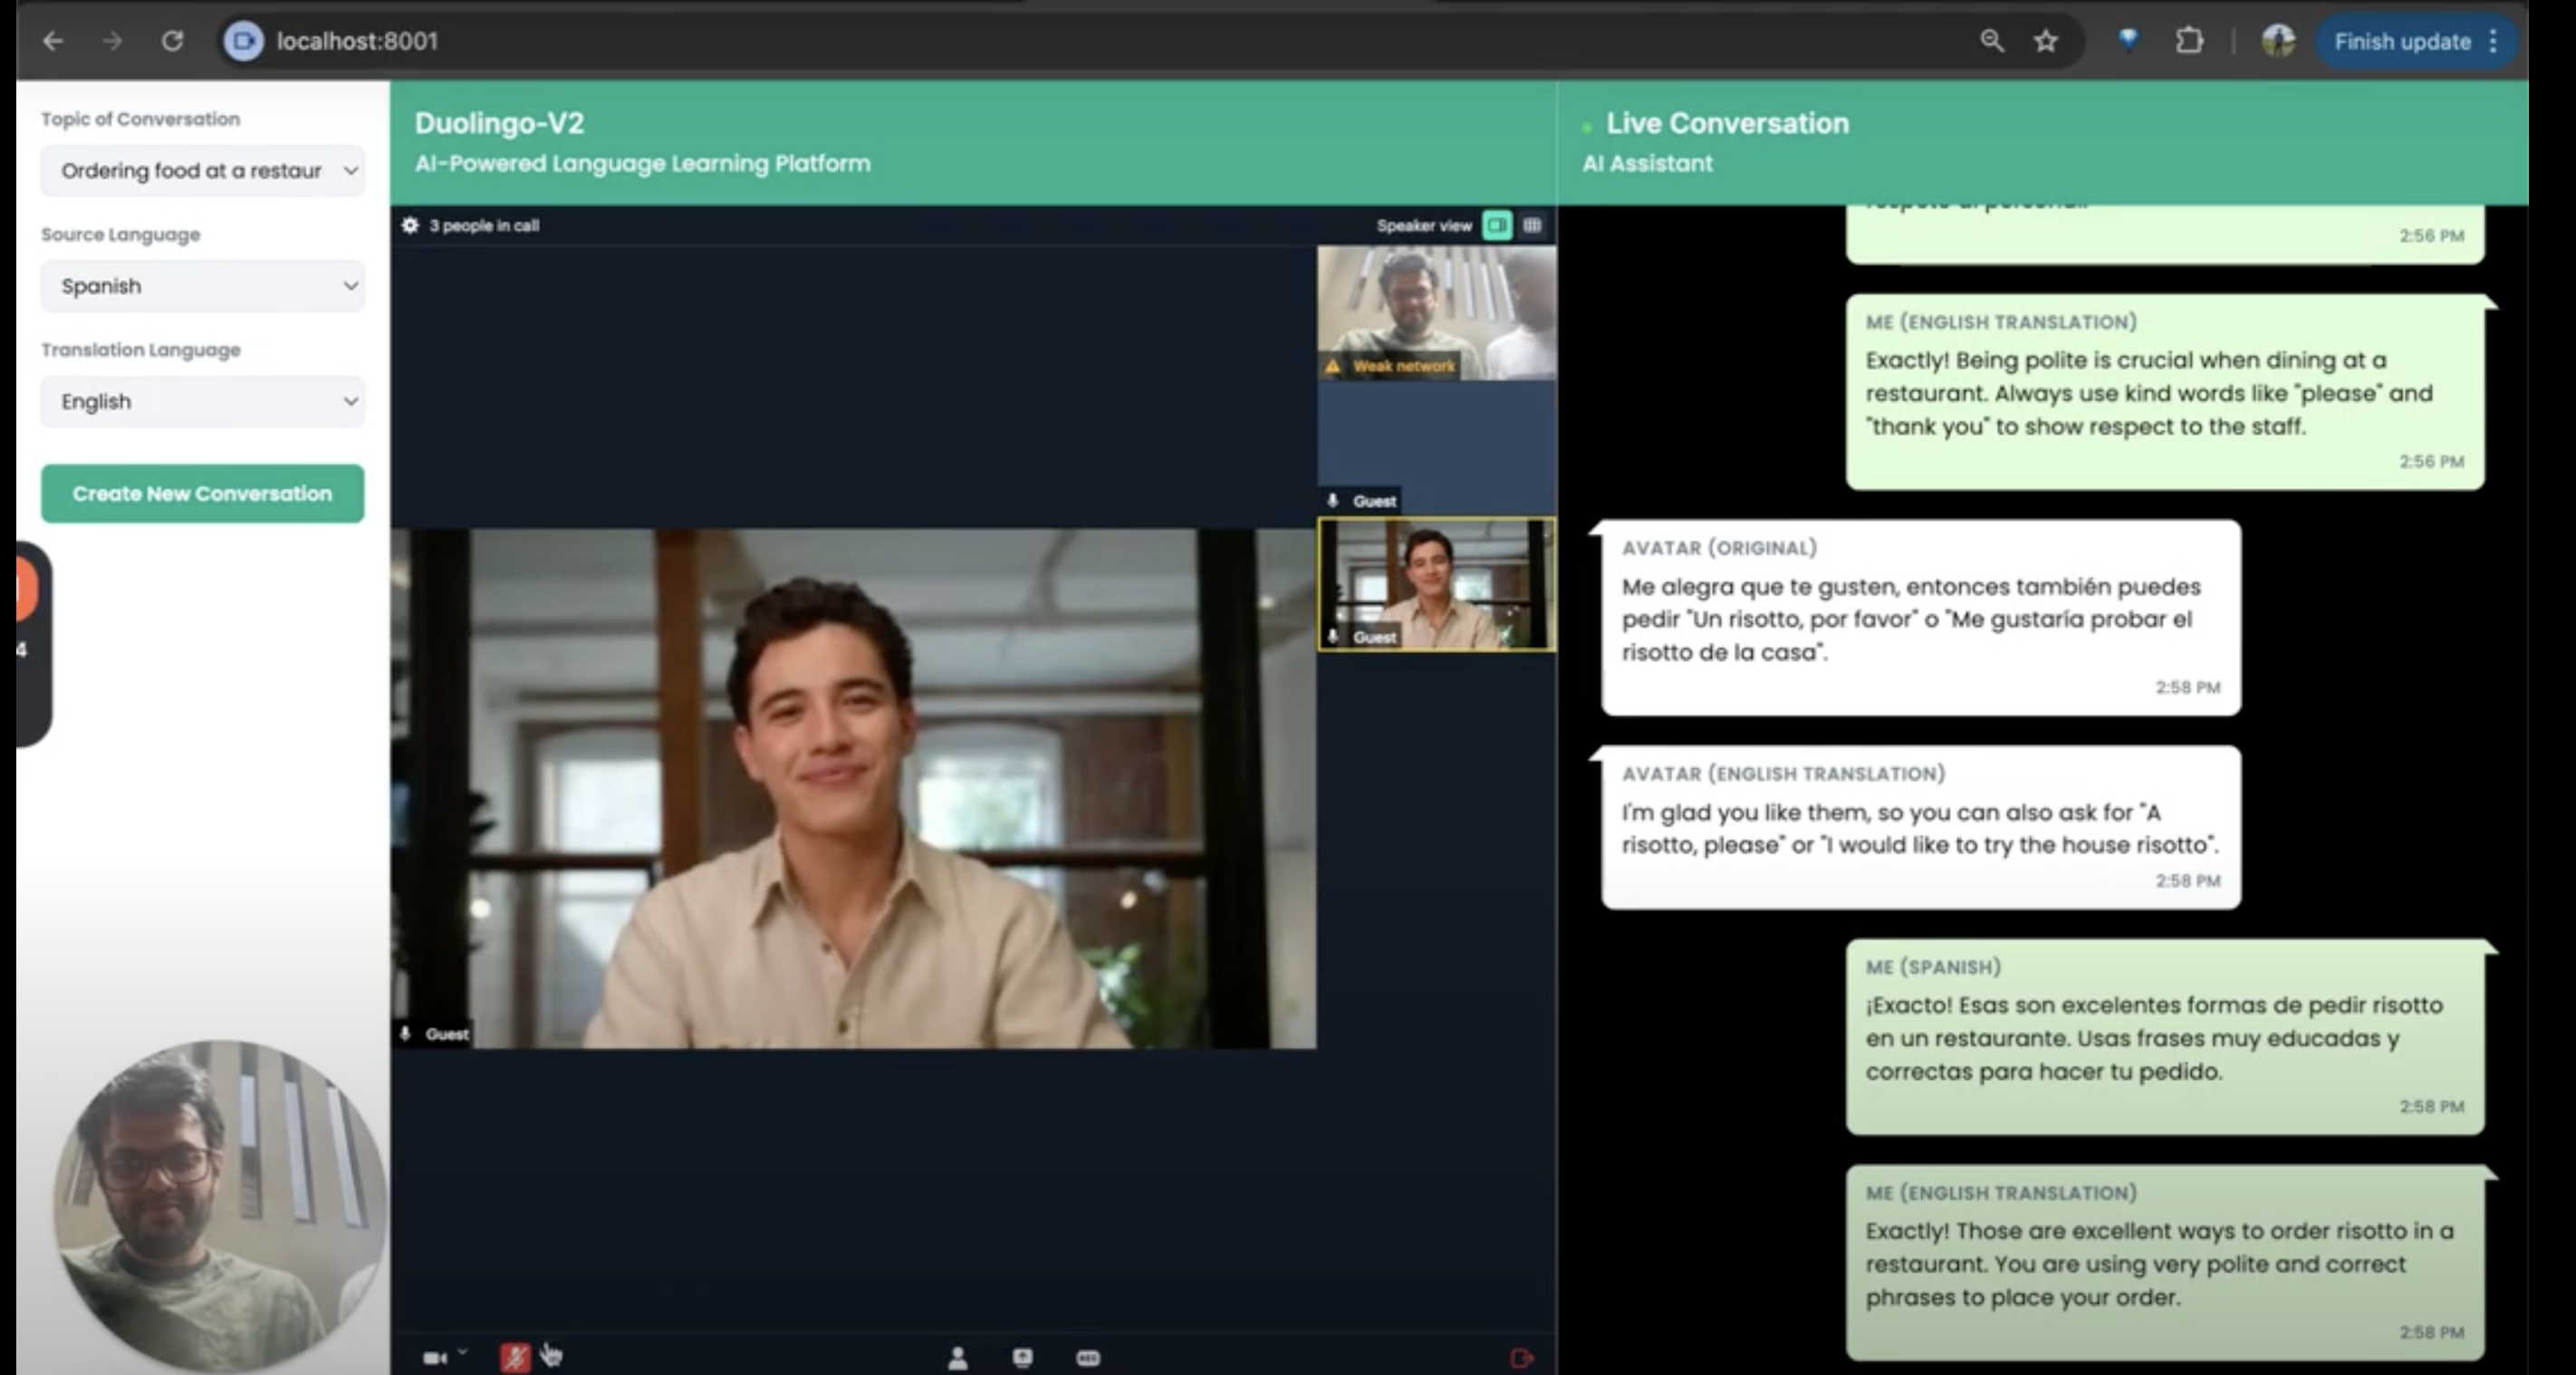
Task: Bookmark this page with star icon
Action: tap(2046, 41)
